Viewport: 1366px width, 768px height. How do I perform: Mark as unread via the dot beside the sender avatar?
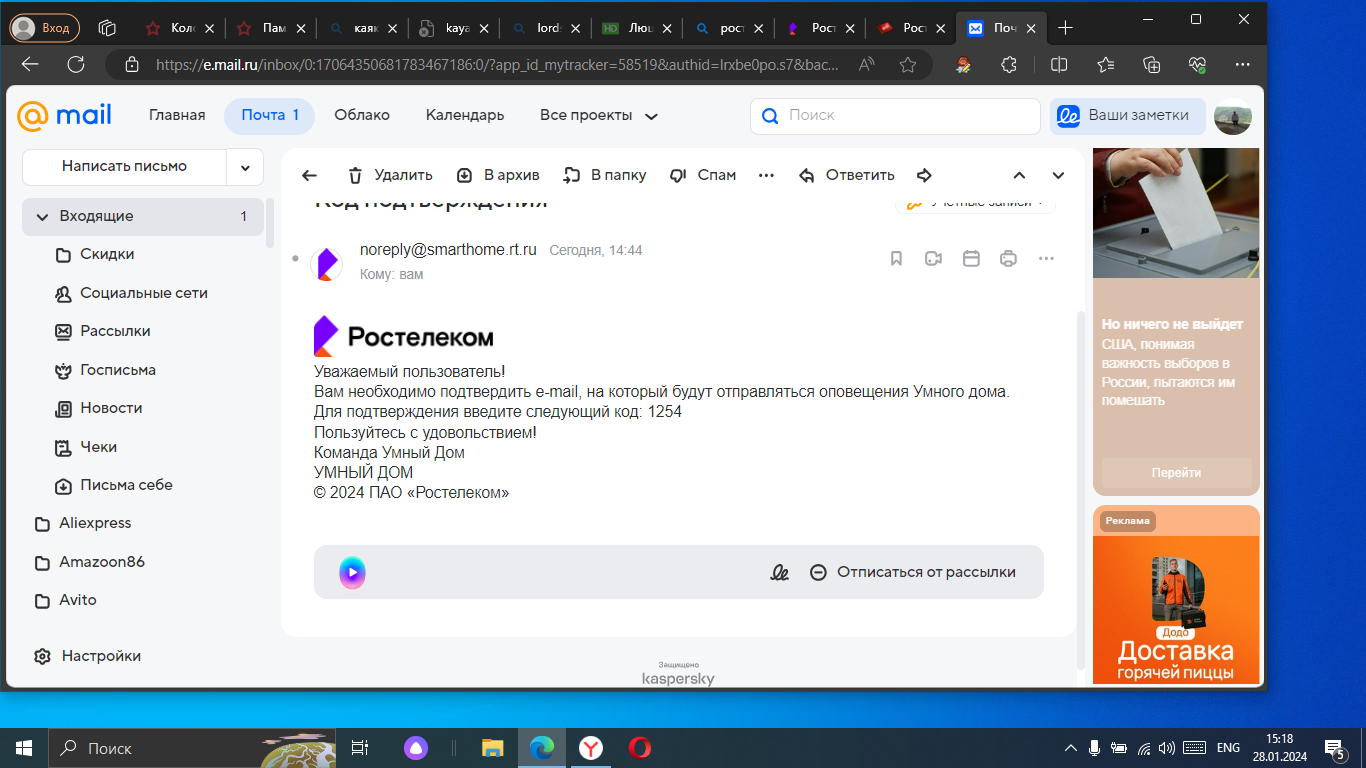point(295,258)
